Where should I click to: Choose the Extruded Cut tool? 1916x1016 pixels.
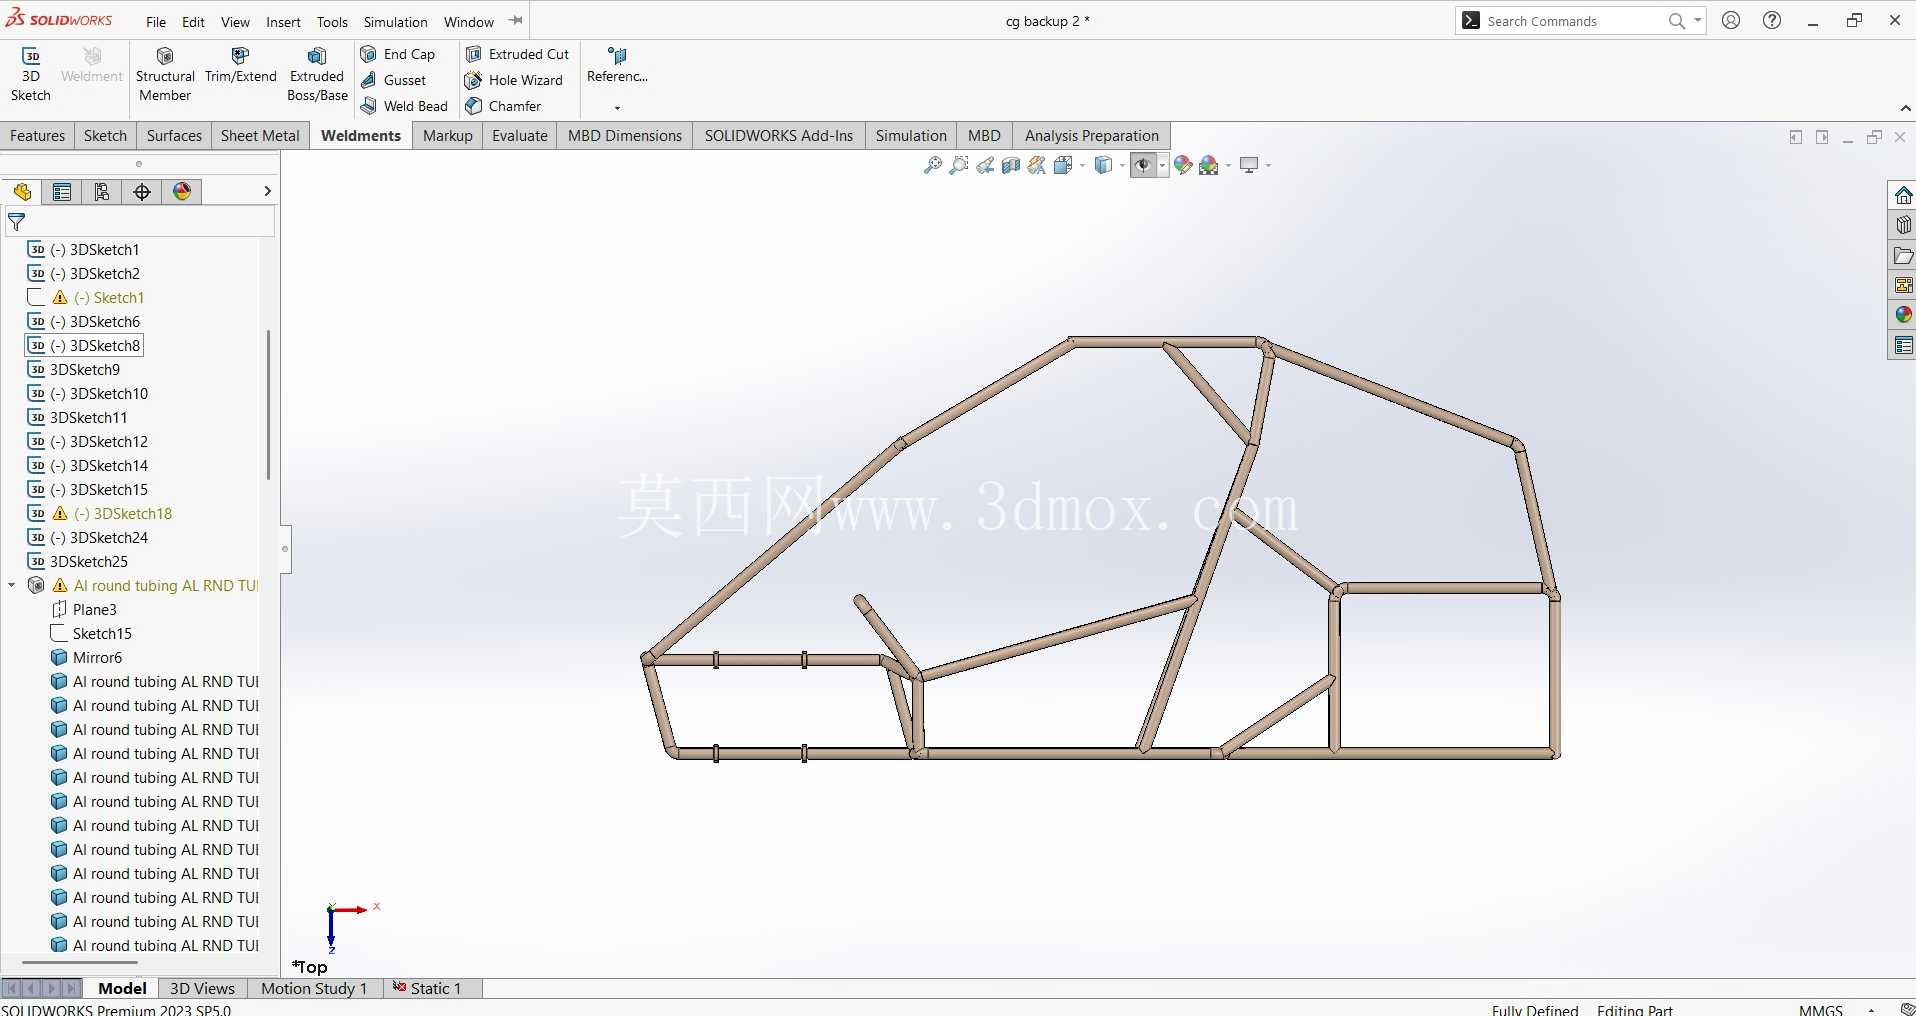517,54
